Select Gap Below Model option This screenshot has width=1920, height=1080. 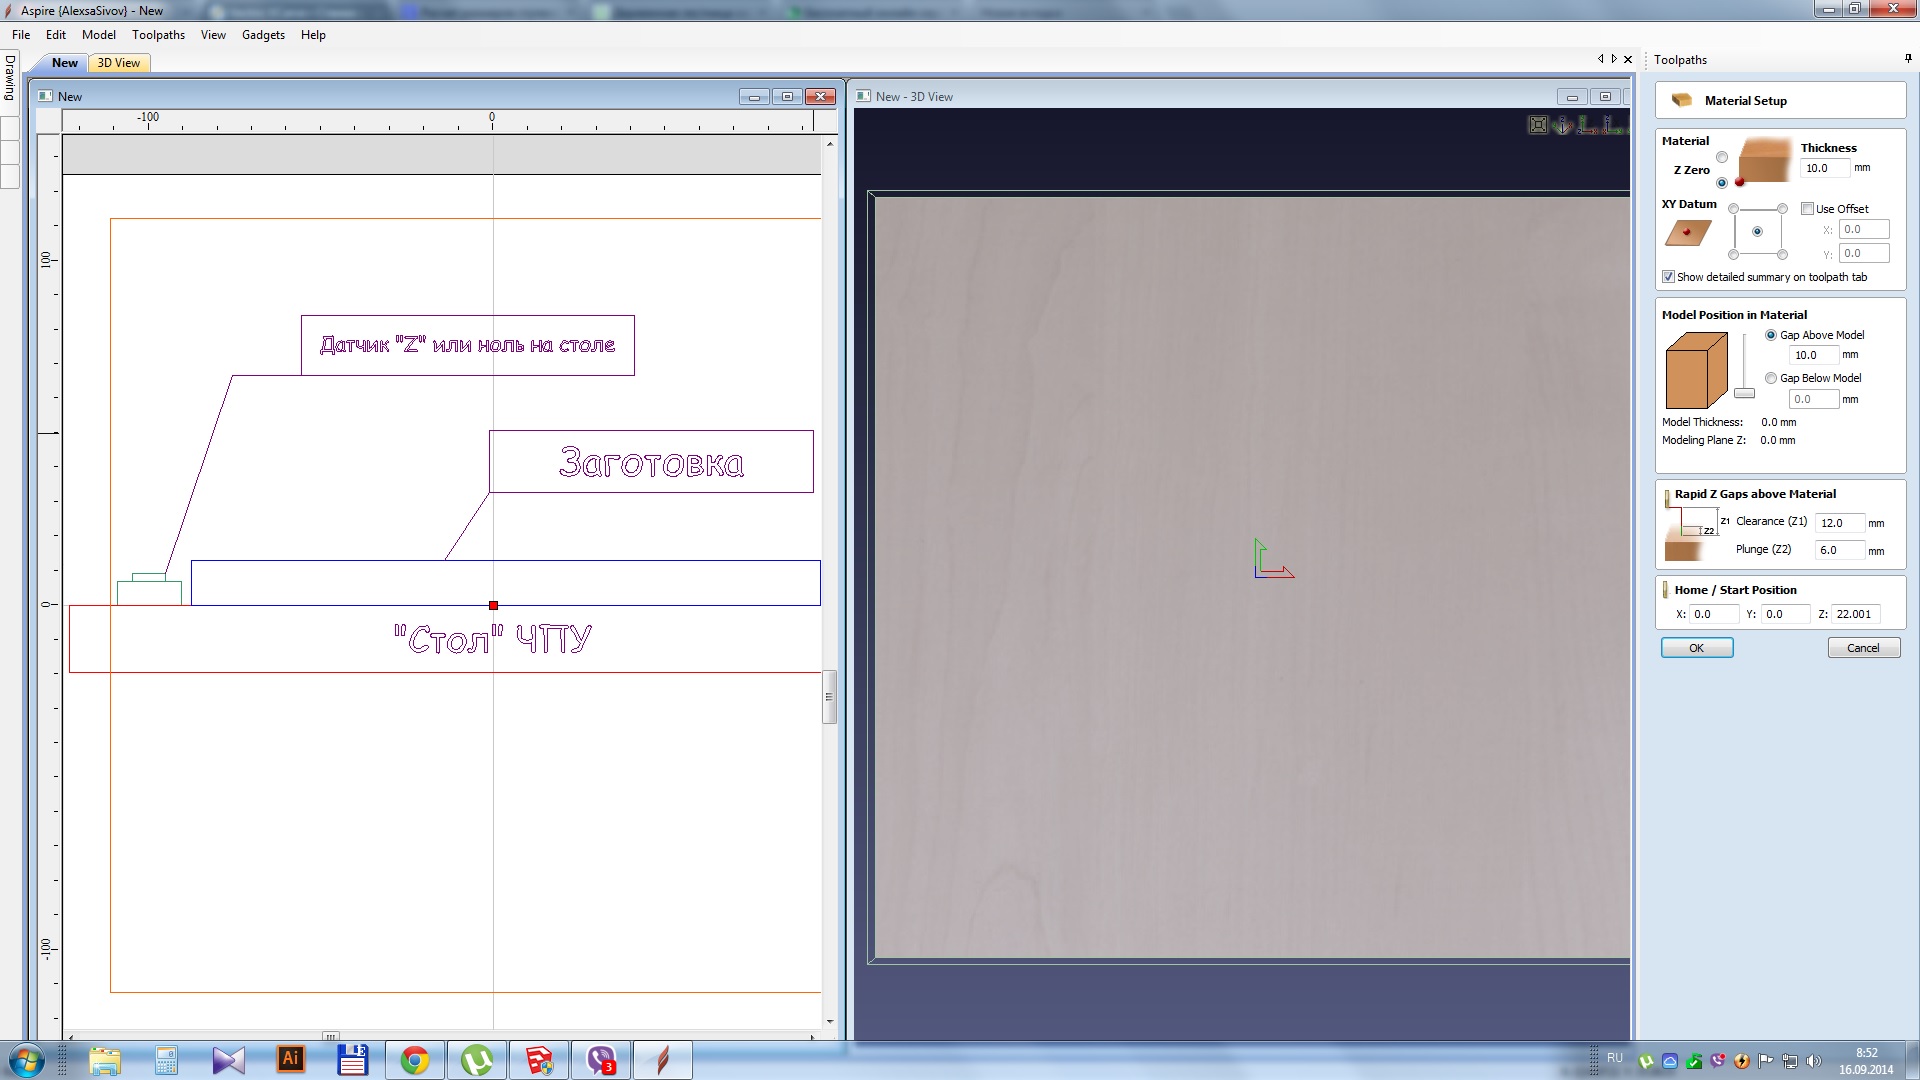(x=1771, y=378)
